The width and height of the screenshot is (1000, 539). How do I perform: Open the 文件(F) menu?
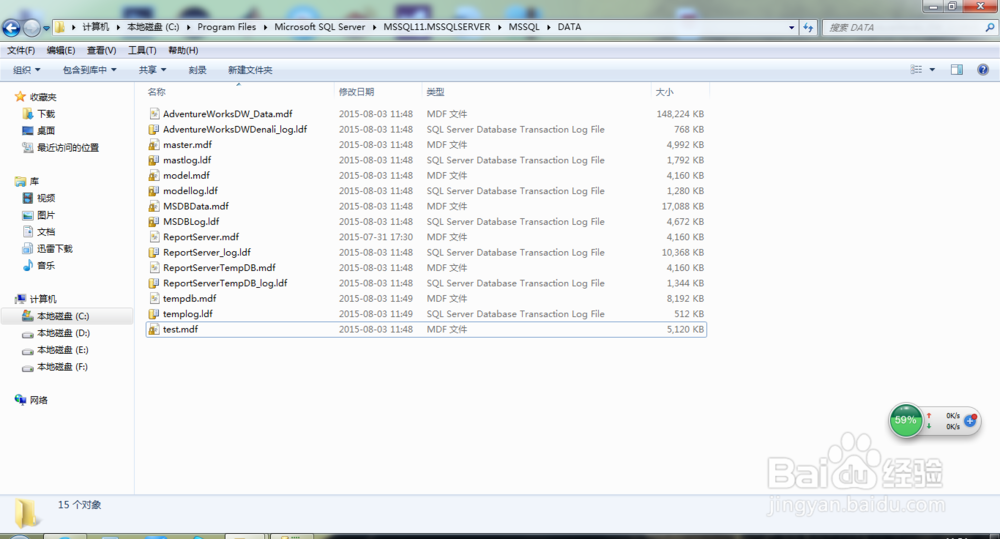click(21, 50)
